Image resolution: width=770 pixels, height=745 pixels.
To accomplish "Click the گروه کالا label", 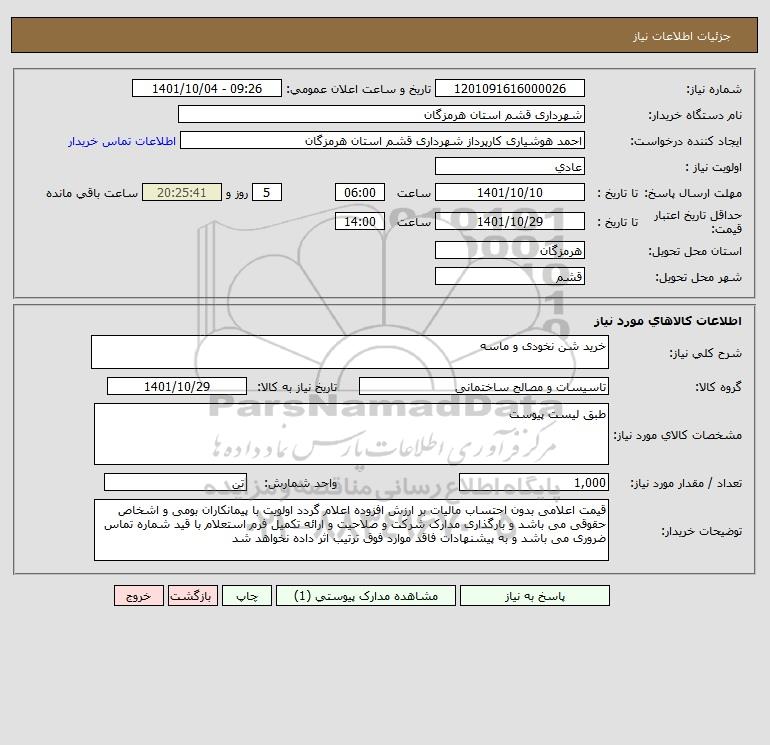I will click(x=718, y=387).
